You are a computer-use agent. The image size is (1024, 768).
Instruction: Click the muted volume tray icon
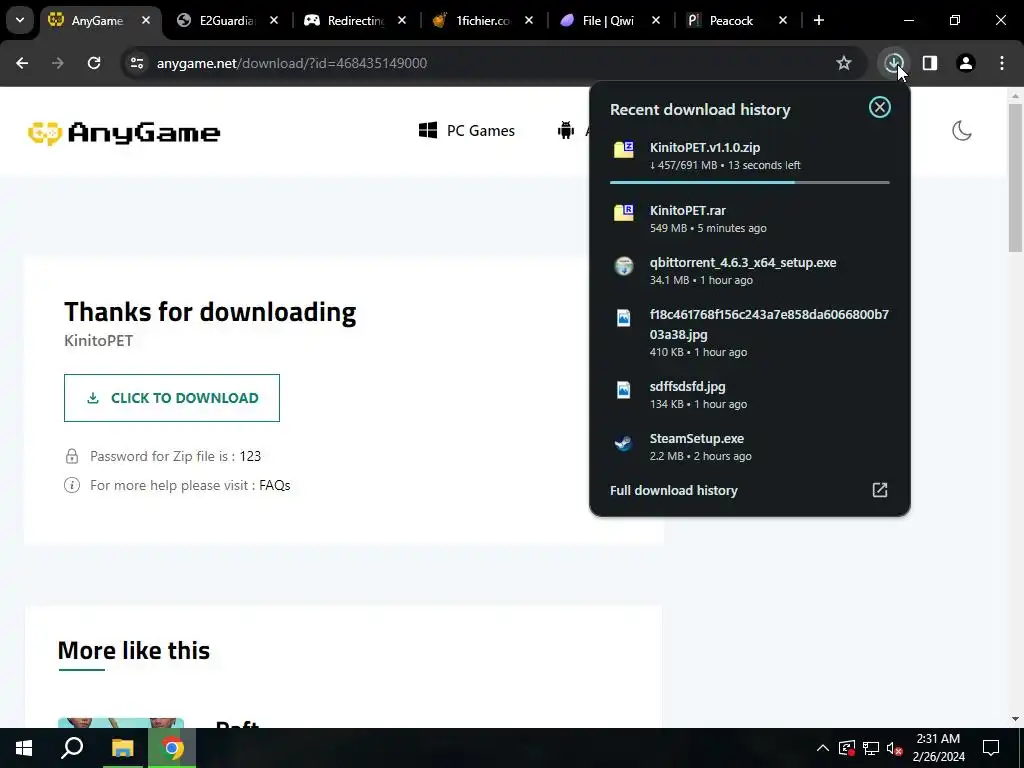[x=895, y=748]
